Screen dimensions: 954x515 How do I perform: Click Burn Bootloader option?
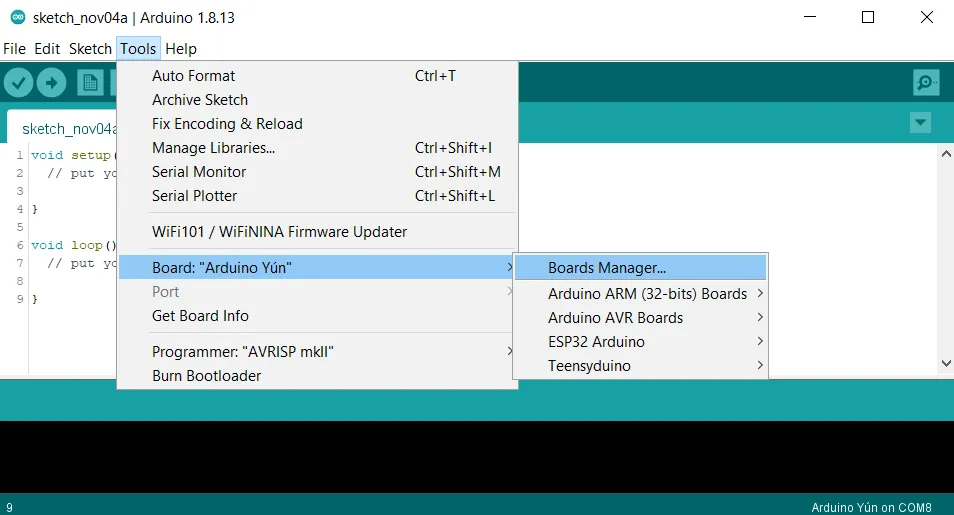(x=206, y=376)
